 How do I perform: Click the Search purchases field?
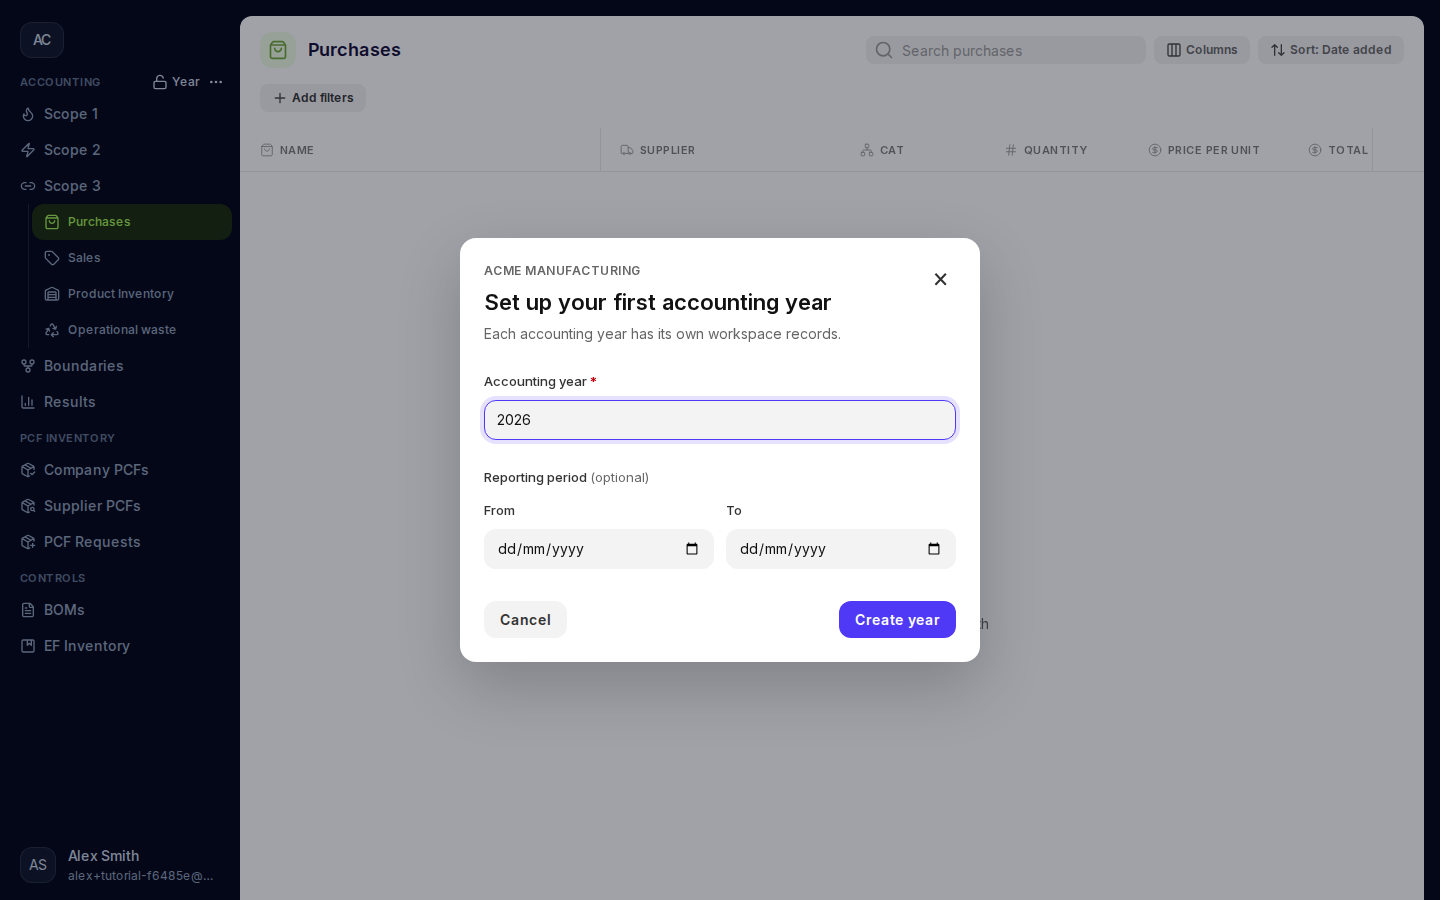click(x=1006, y=50)
